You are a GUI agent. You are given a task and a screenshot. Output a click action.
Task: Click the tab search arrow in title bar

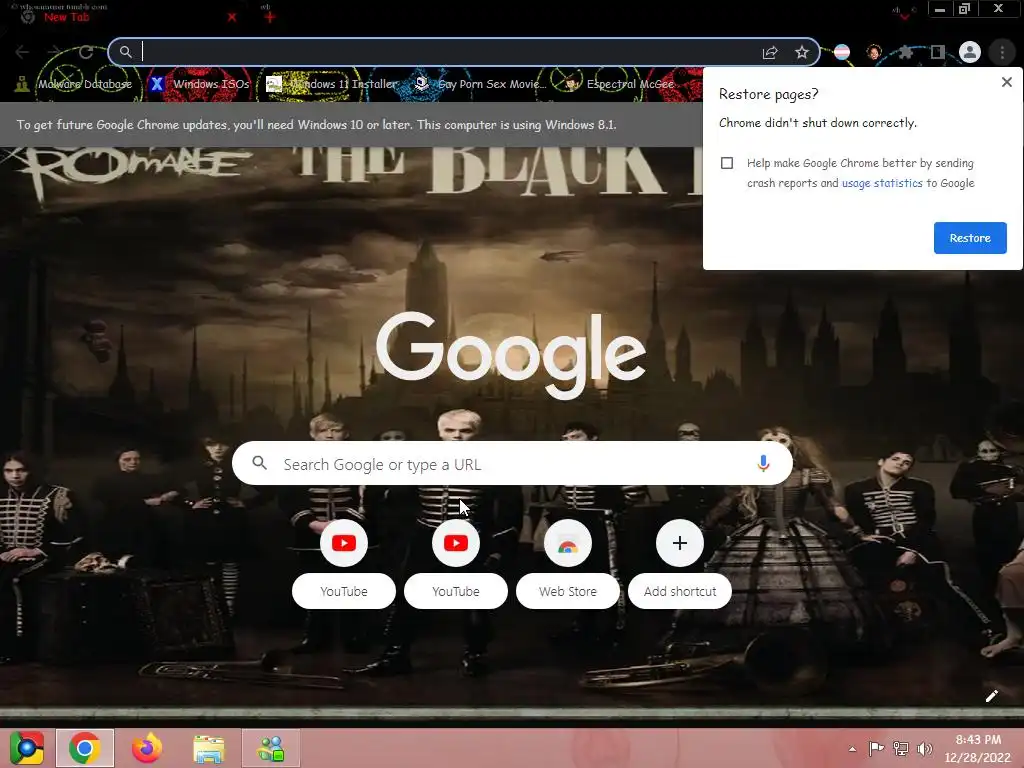(904, 16)
